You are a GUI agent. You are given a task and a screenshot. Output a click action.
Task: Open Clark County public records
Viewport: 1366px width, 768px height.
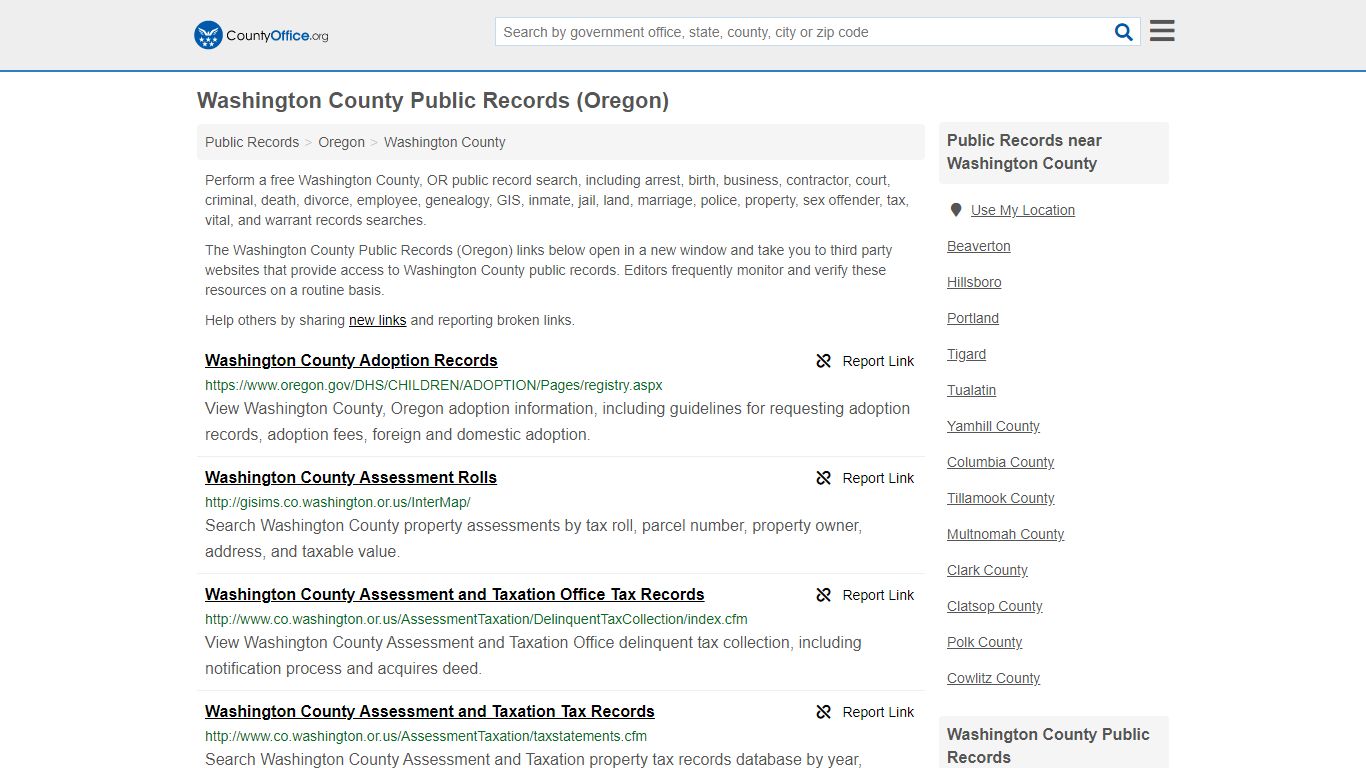click(x=988, y=570)
